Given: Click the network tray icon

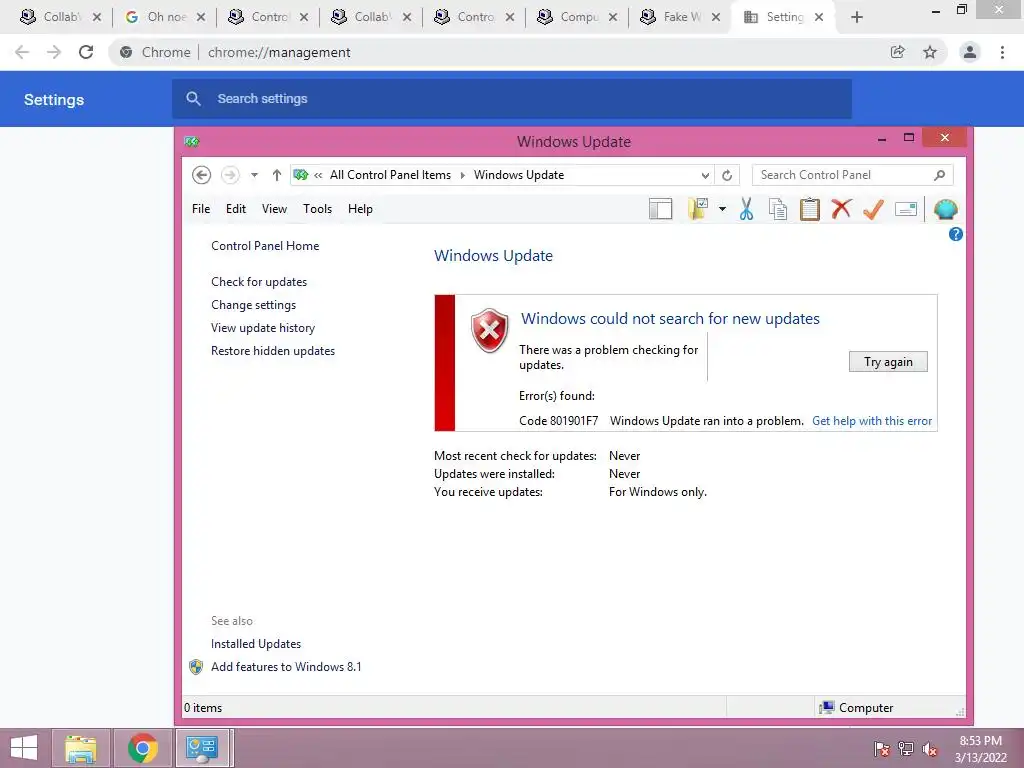Looking at the screenshot, I should (905, 749).
